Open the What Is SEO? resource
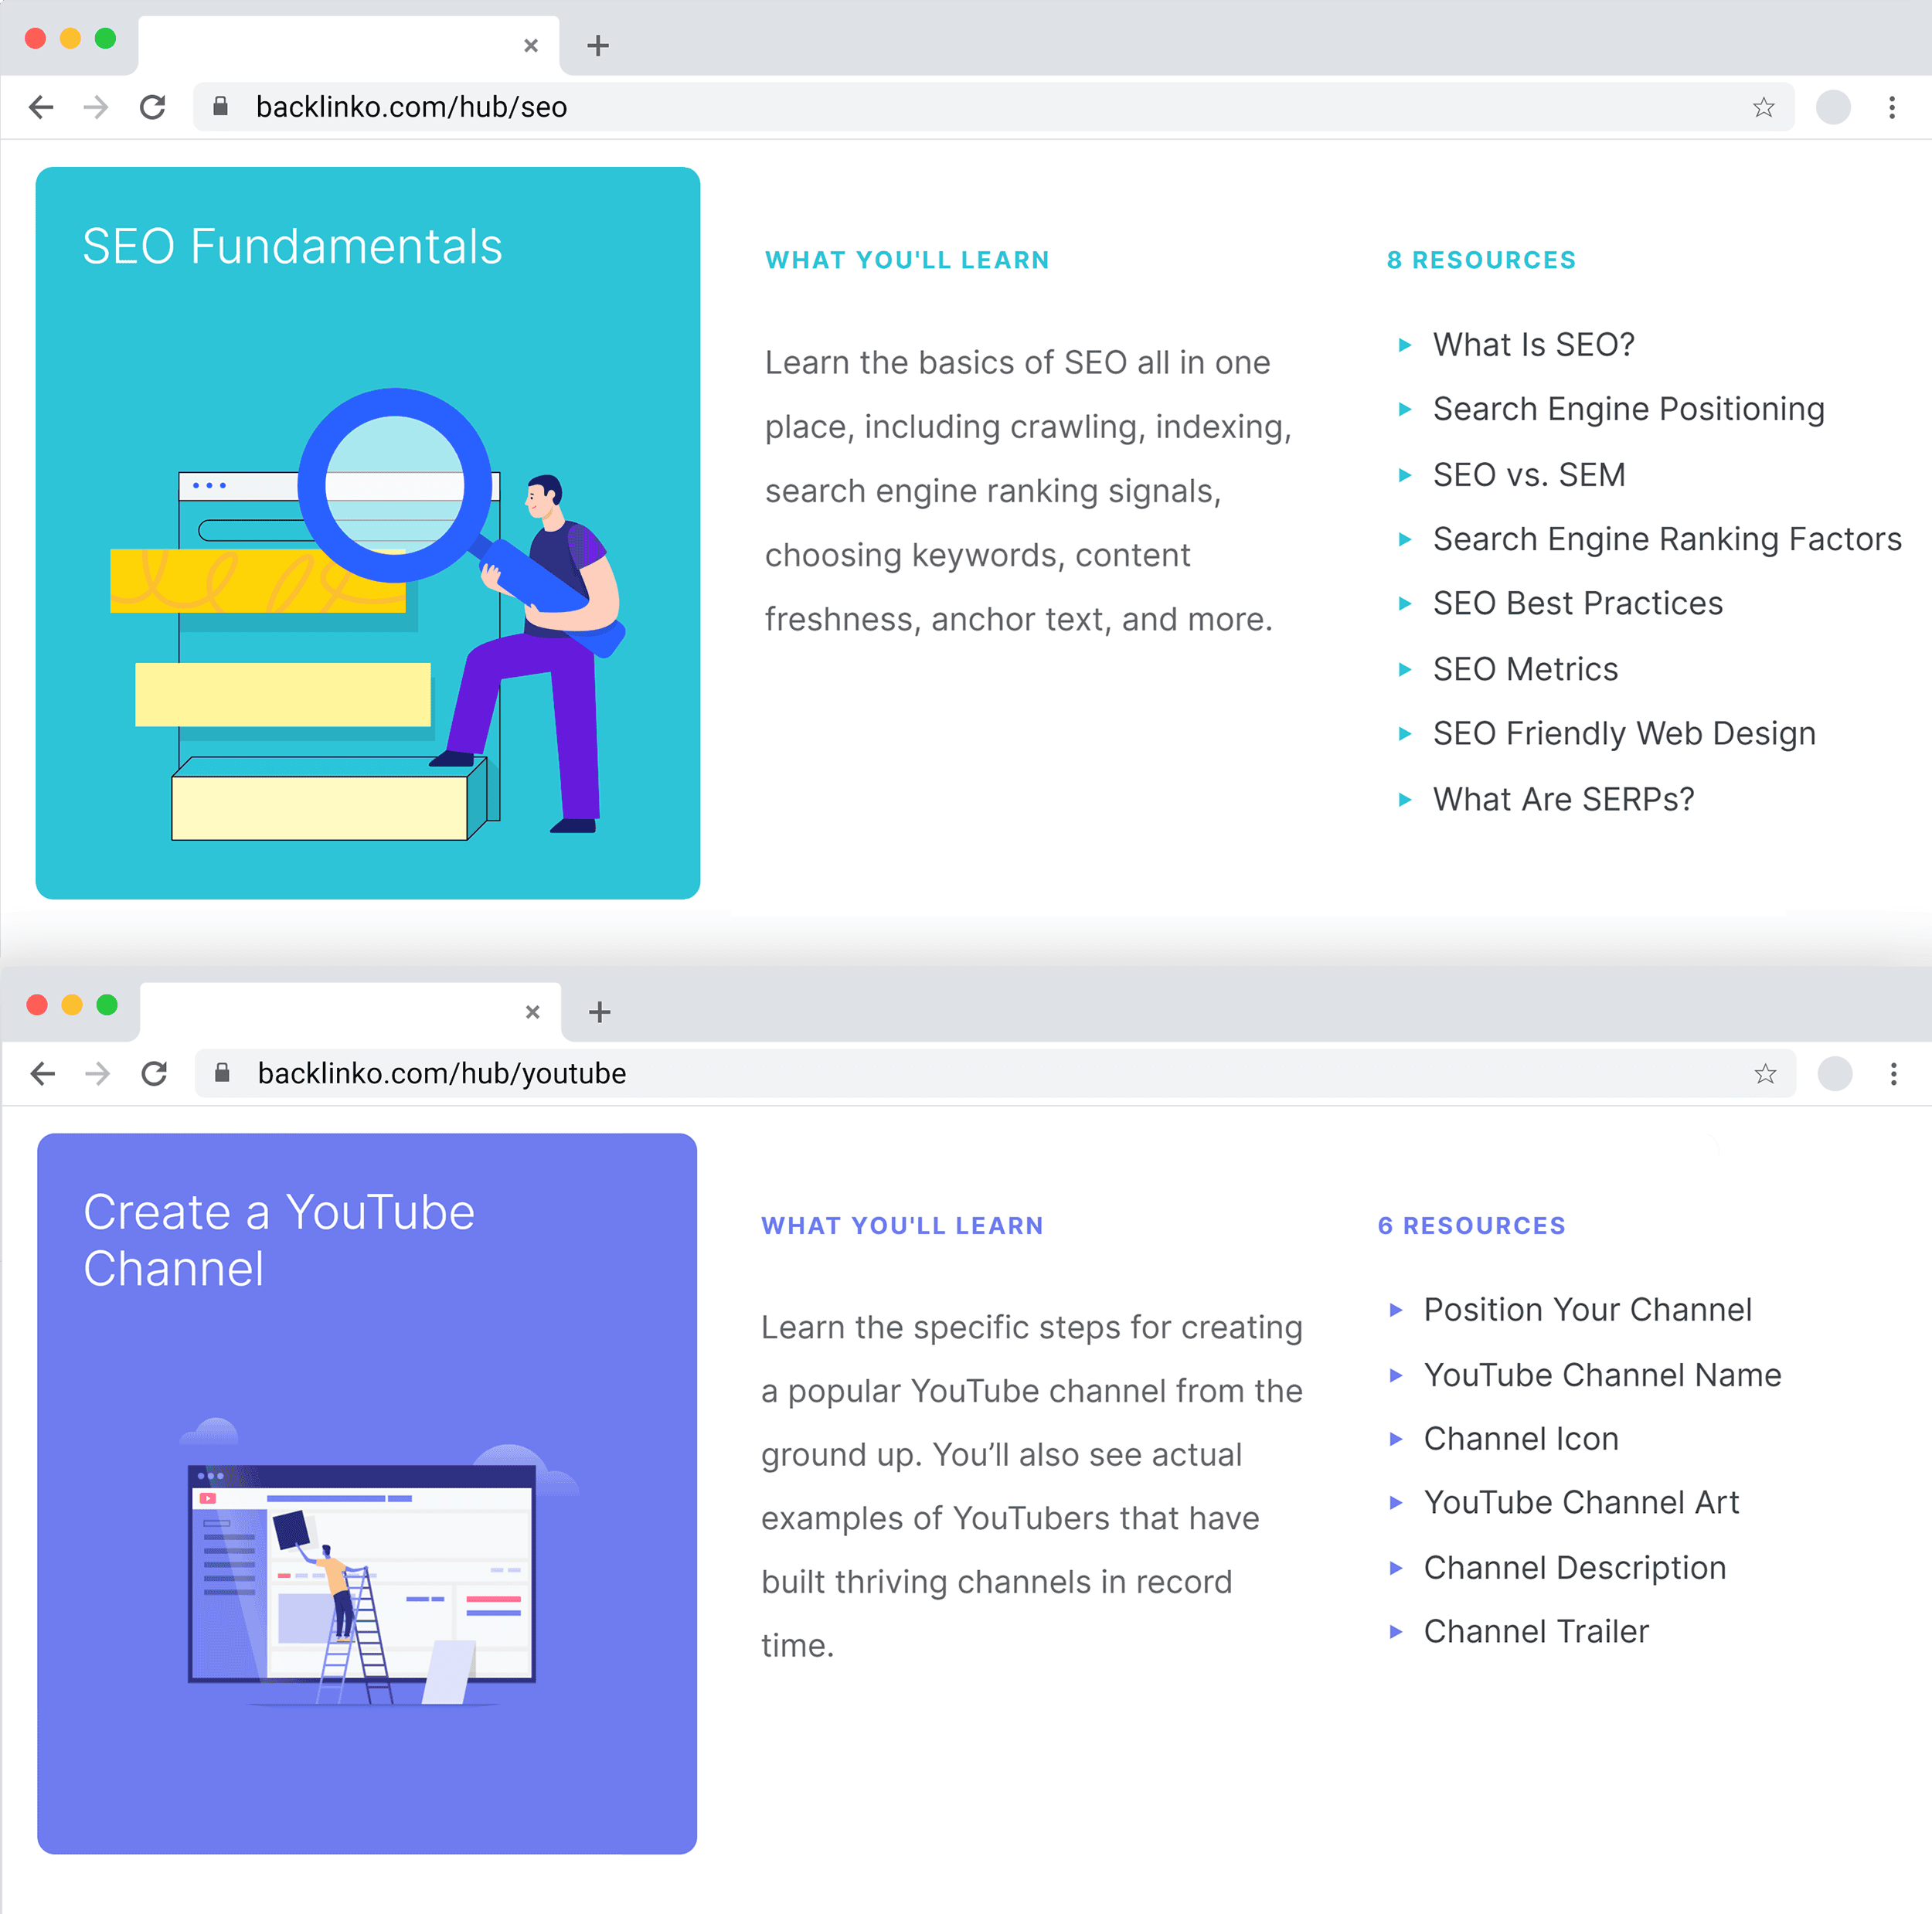 [1533, 345]
